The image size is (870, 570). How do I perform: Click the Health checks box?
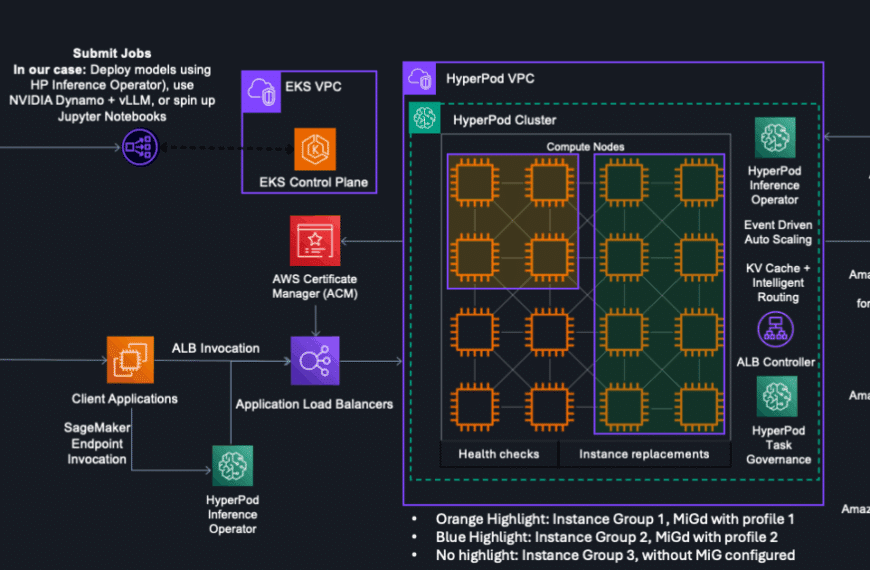498,454
